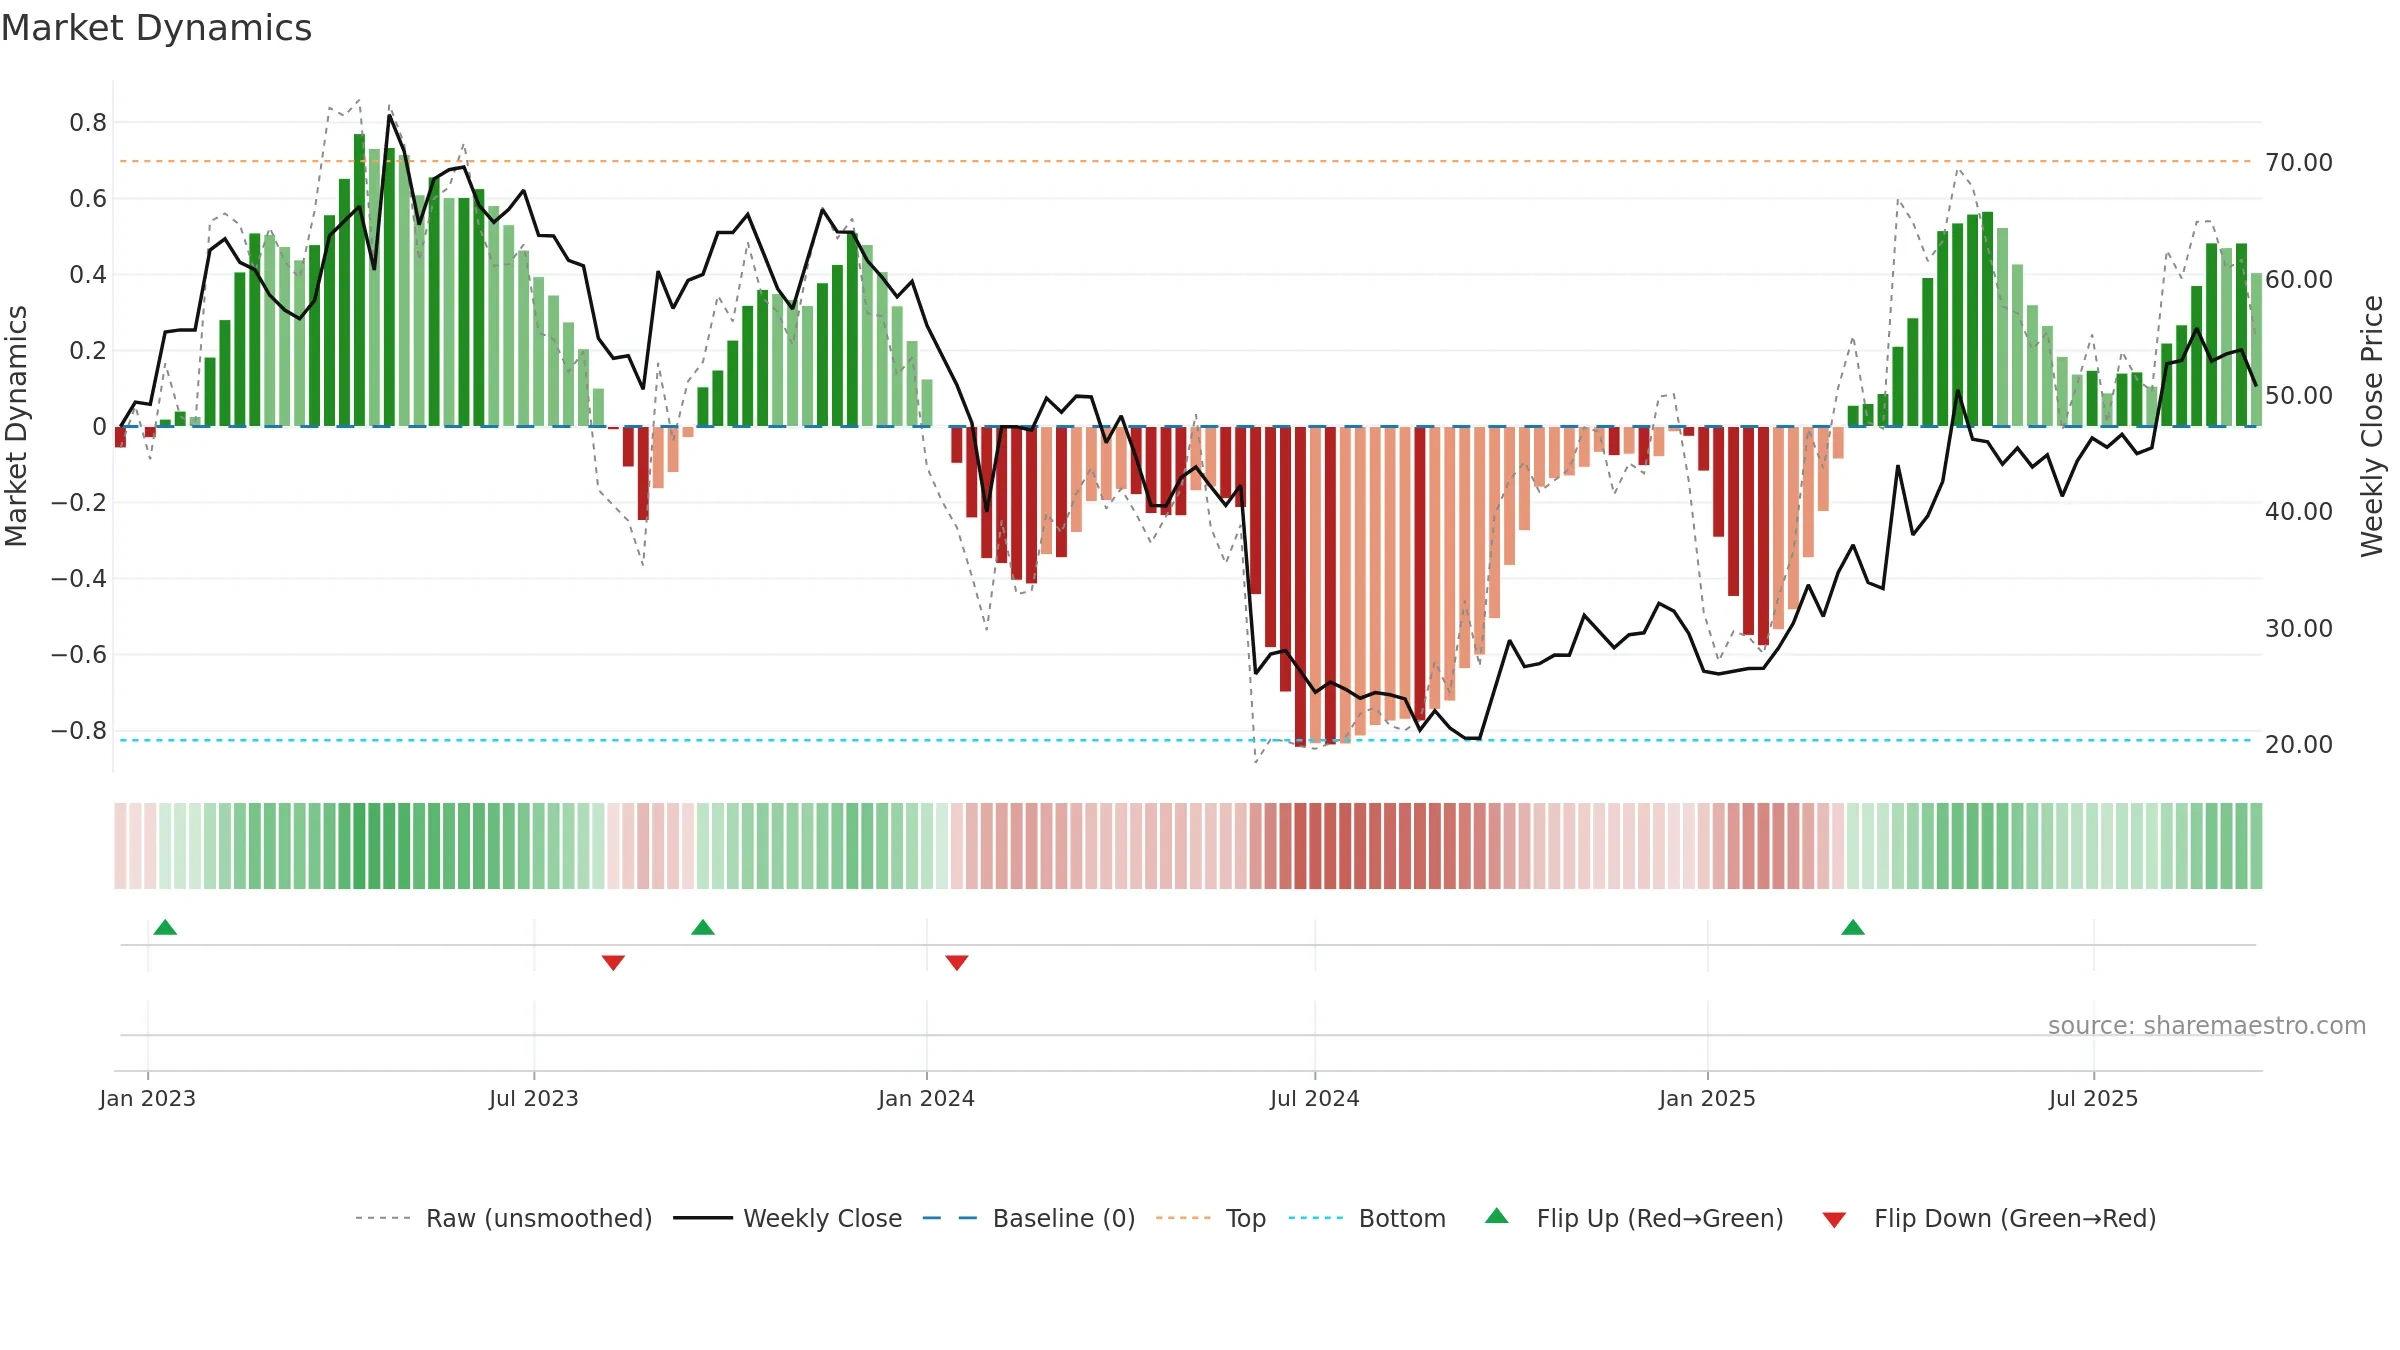Image resolution: width=2400 pixels, height=1350 pixels.
Task: Click the deepest red bar near −0.84
Action: (x=1300, y=586)
